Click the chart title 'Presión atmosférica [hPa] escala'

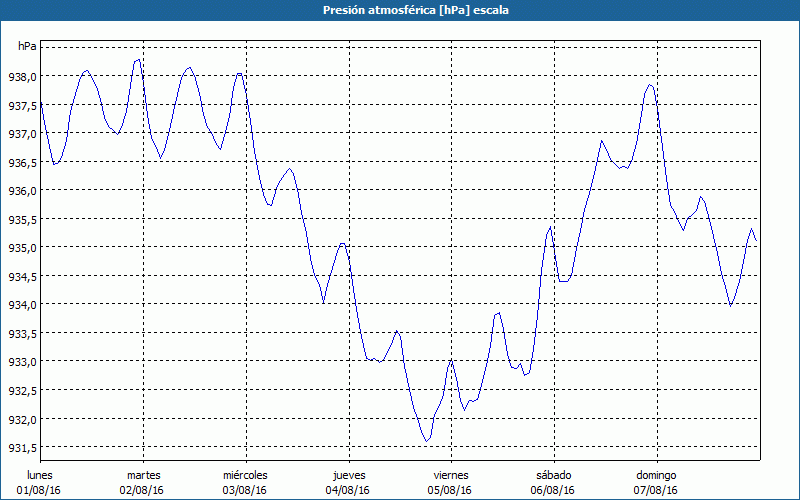click(400, 10)
